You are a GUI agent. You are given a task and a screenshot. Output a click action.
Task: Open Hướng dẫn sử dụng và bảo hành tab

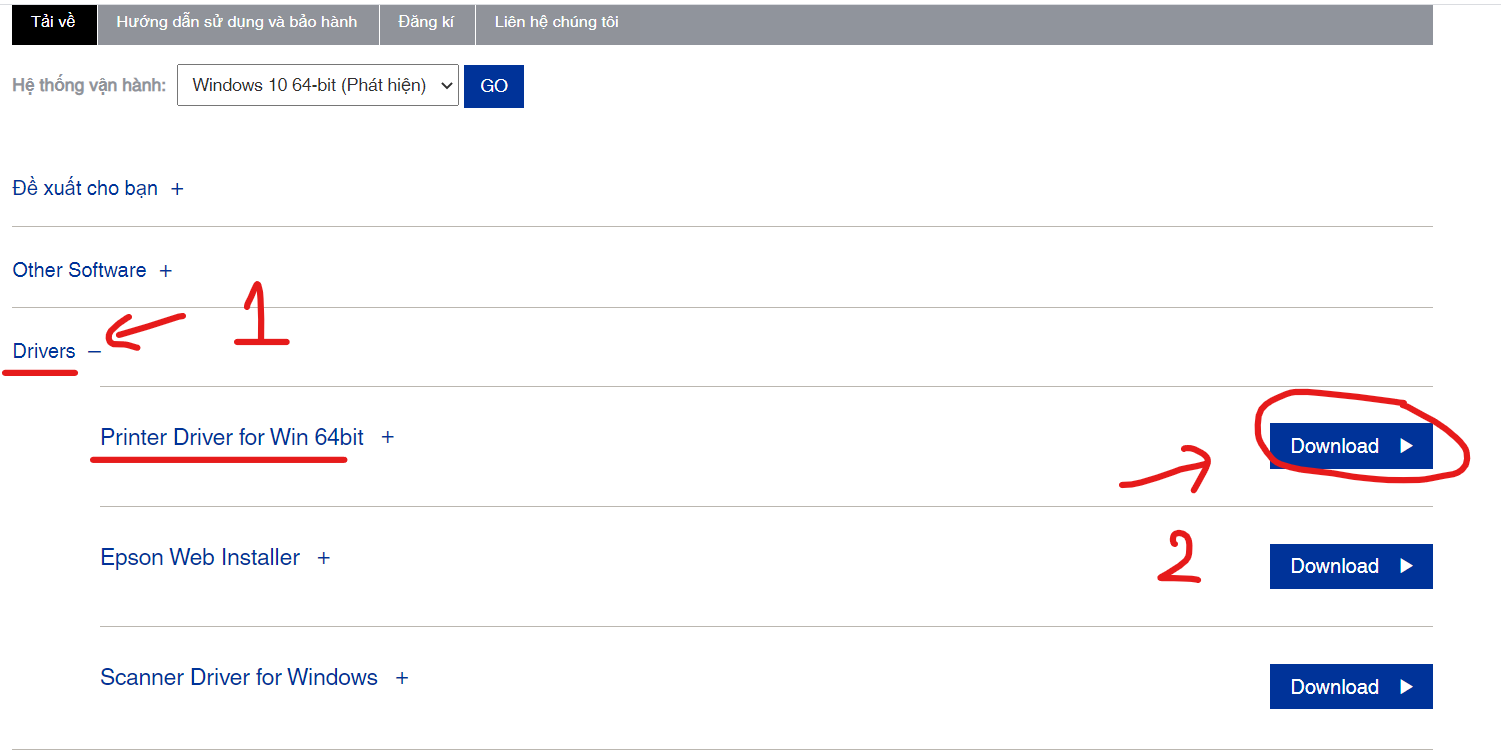pos(237,22)
